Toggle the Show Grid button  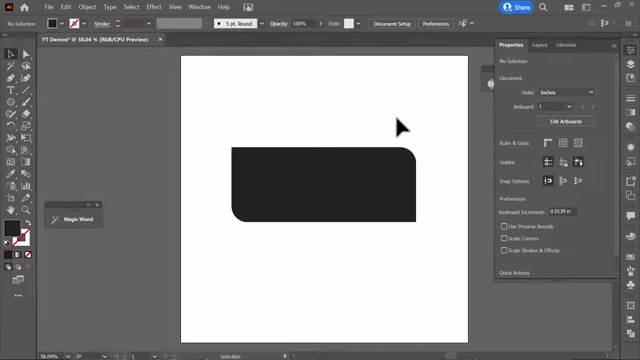[563, 143]
